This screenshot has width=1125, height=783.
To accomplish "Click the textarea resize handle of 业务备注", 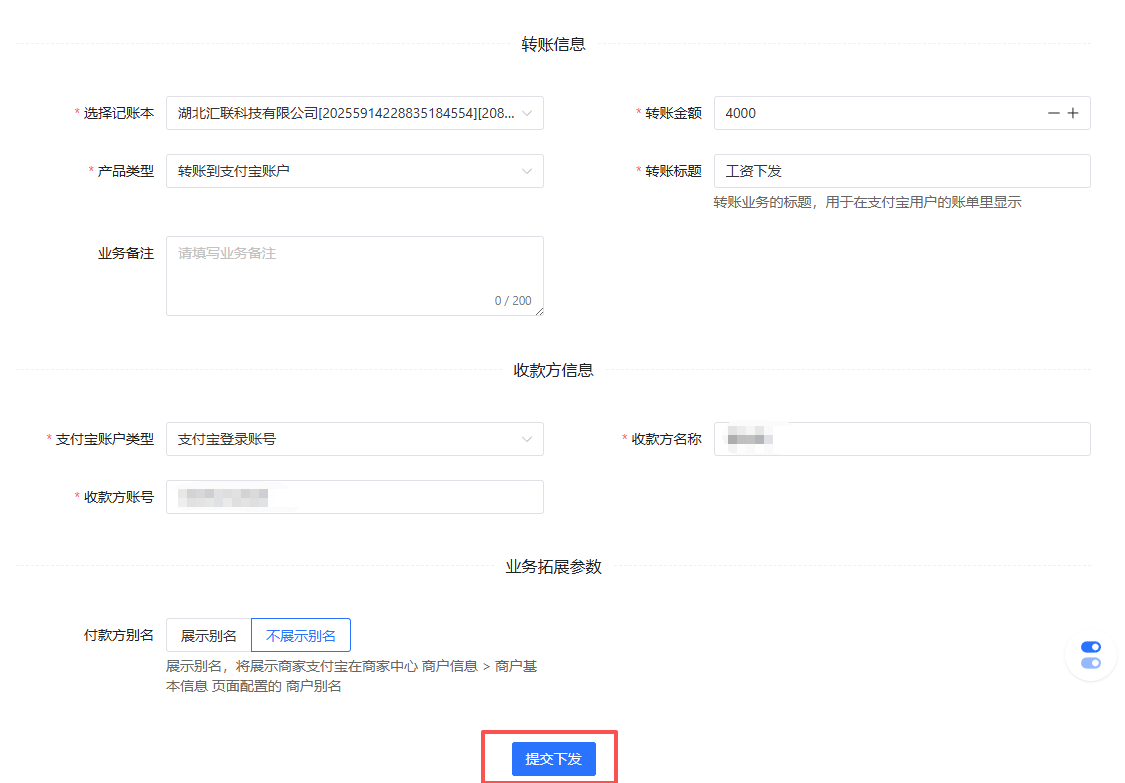I will point(539,311).
